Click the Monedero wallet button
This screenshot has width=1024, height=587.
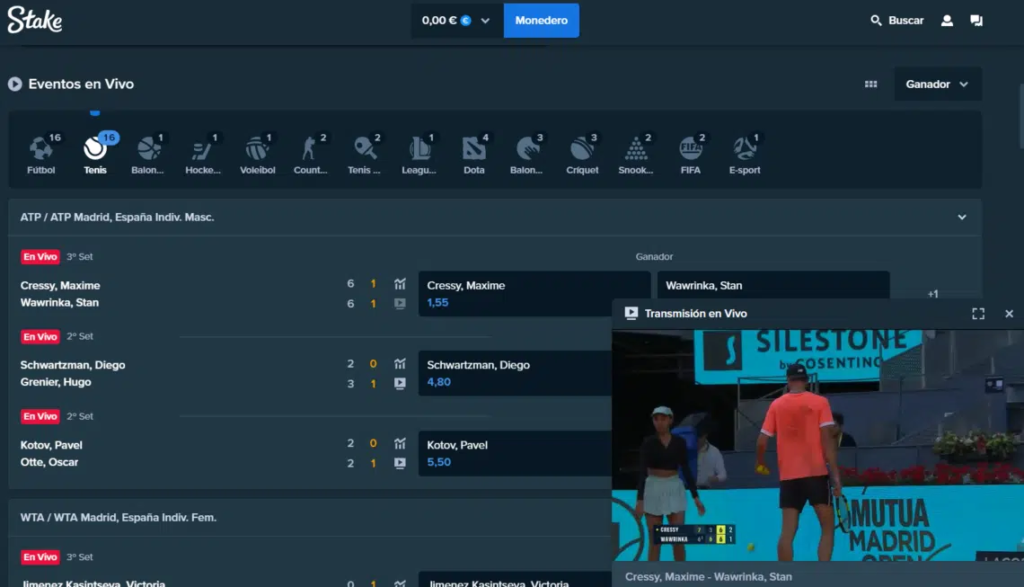(x=541, y=20)
